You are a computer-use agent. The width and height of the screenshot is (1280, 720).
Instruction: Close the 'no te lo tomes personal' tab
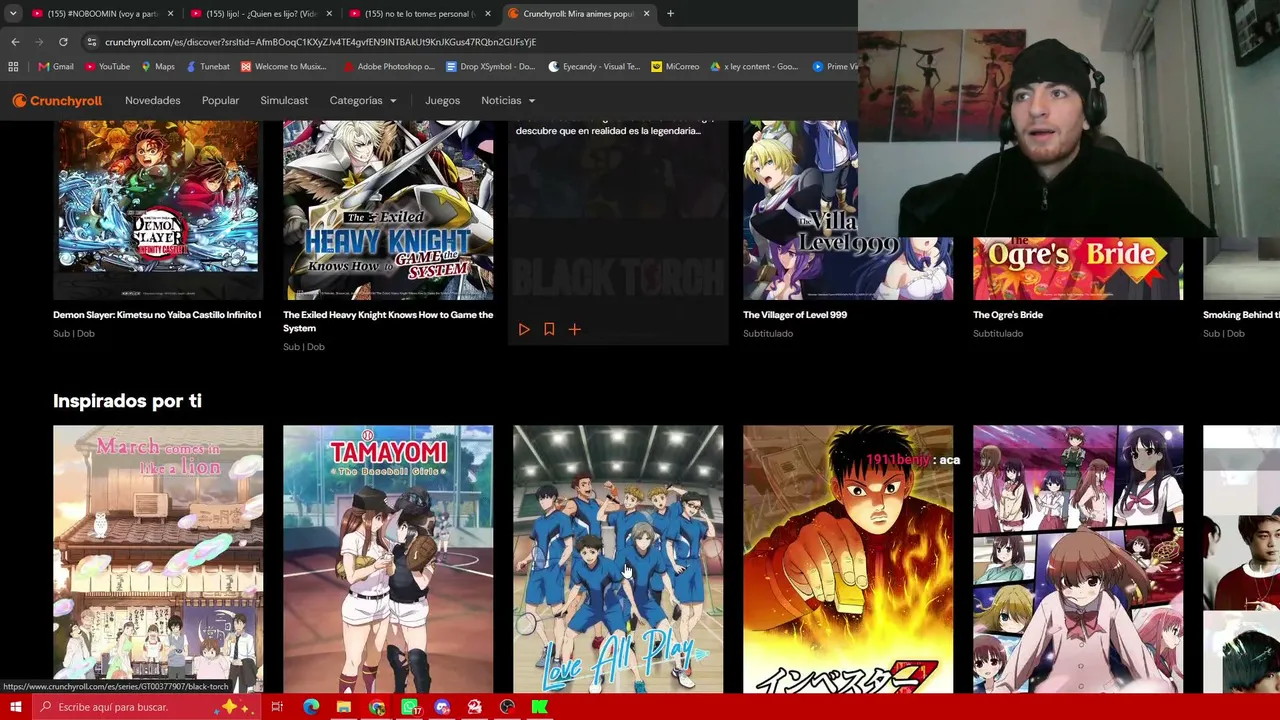[488, 14]
